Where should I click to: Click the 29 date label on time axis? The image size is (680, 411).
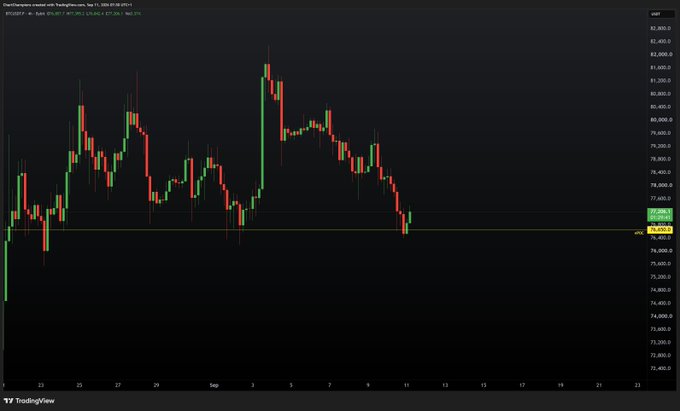point(157,385)
